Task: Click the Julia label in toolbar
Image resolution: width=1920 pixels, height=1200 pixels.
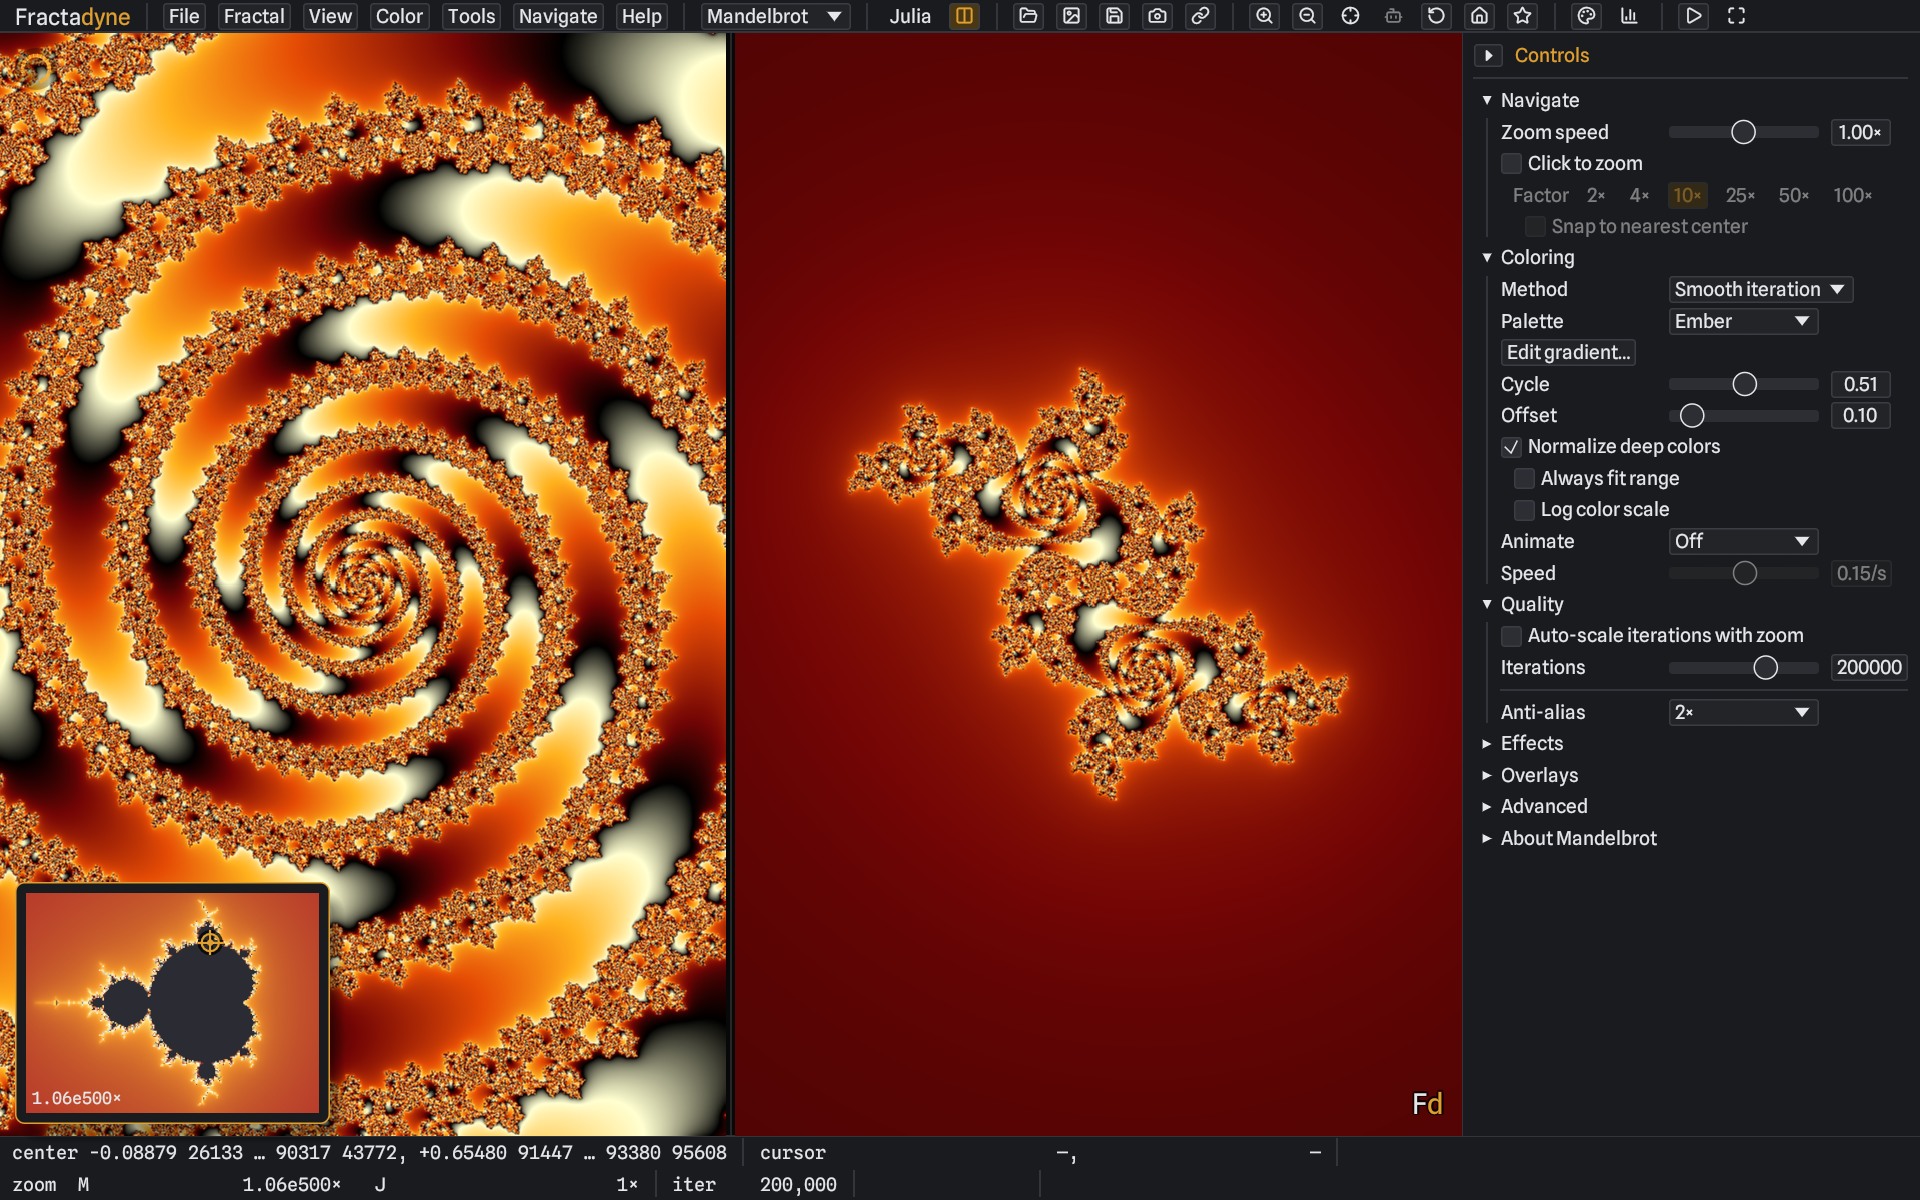Action: pos(910,16)
